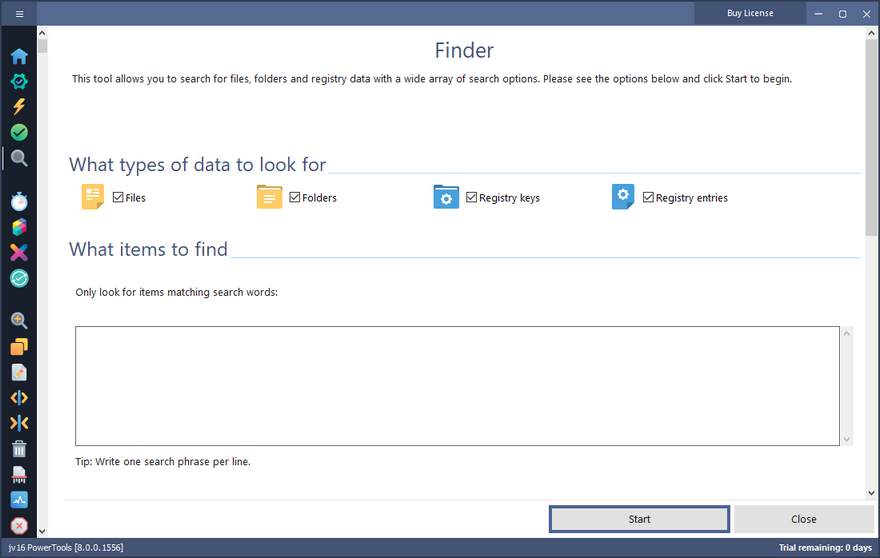Click the split arrows sidebar icon
The height and width of the screenshot is (558, 880).
pyautogui.click(x=19, y=423)
